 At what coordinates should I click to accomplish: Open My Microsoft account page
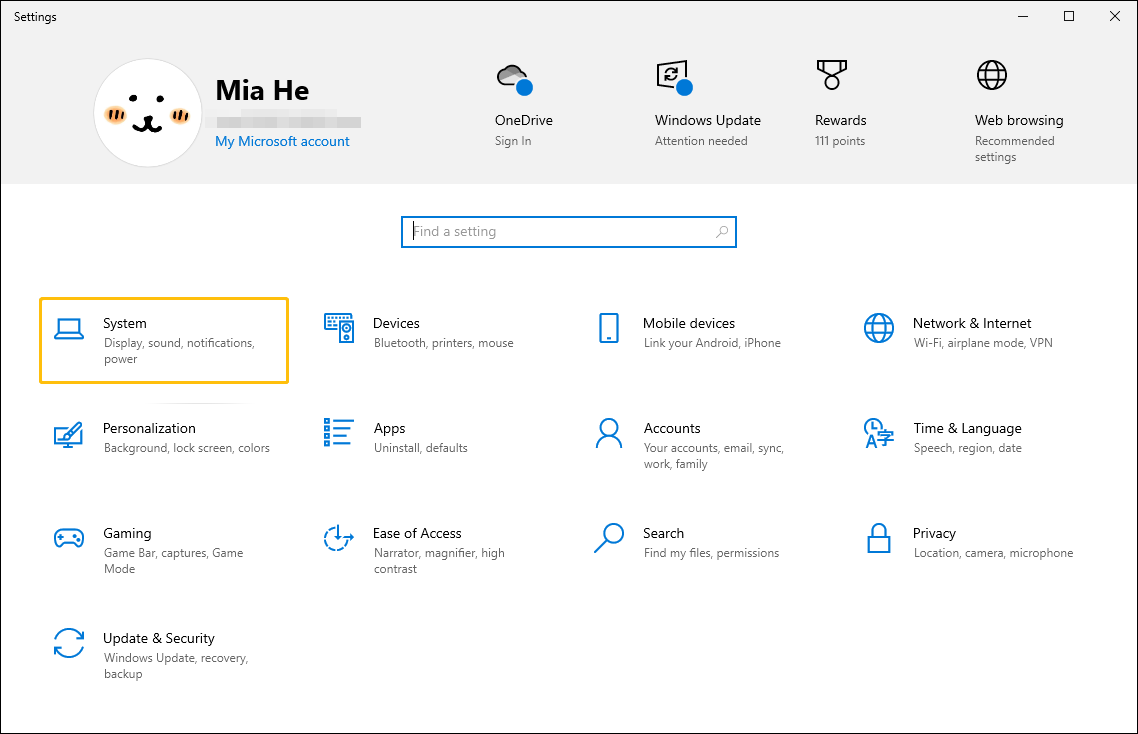pos(282,141)
